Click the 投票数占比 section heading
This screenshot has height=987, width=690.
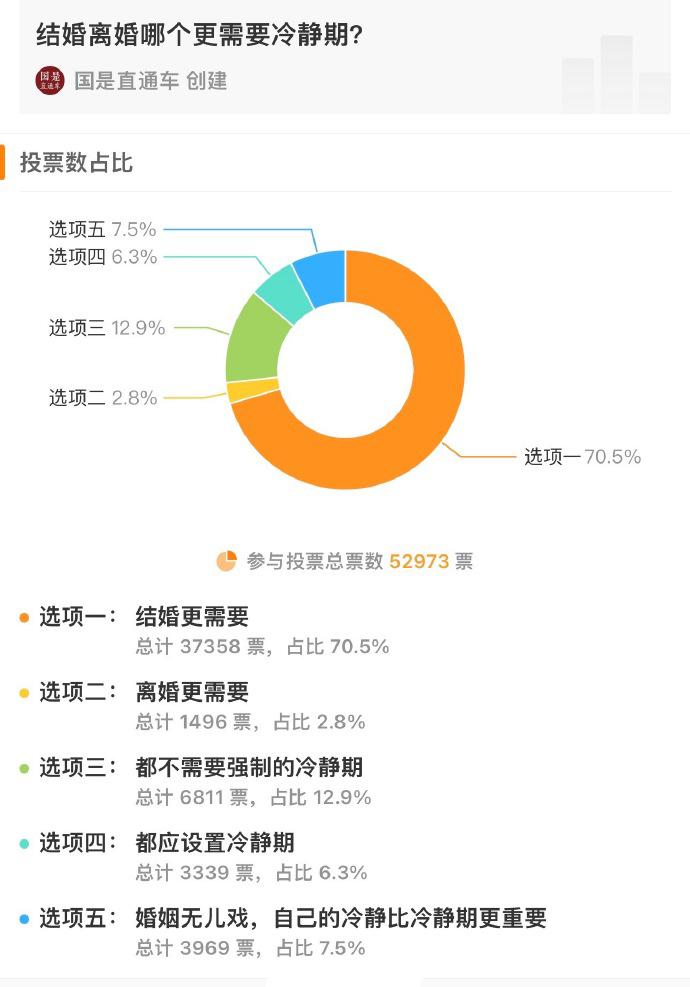pyautogui.click(x=76, y=162)
